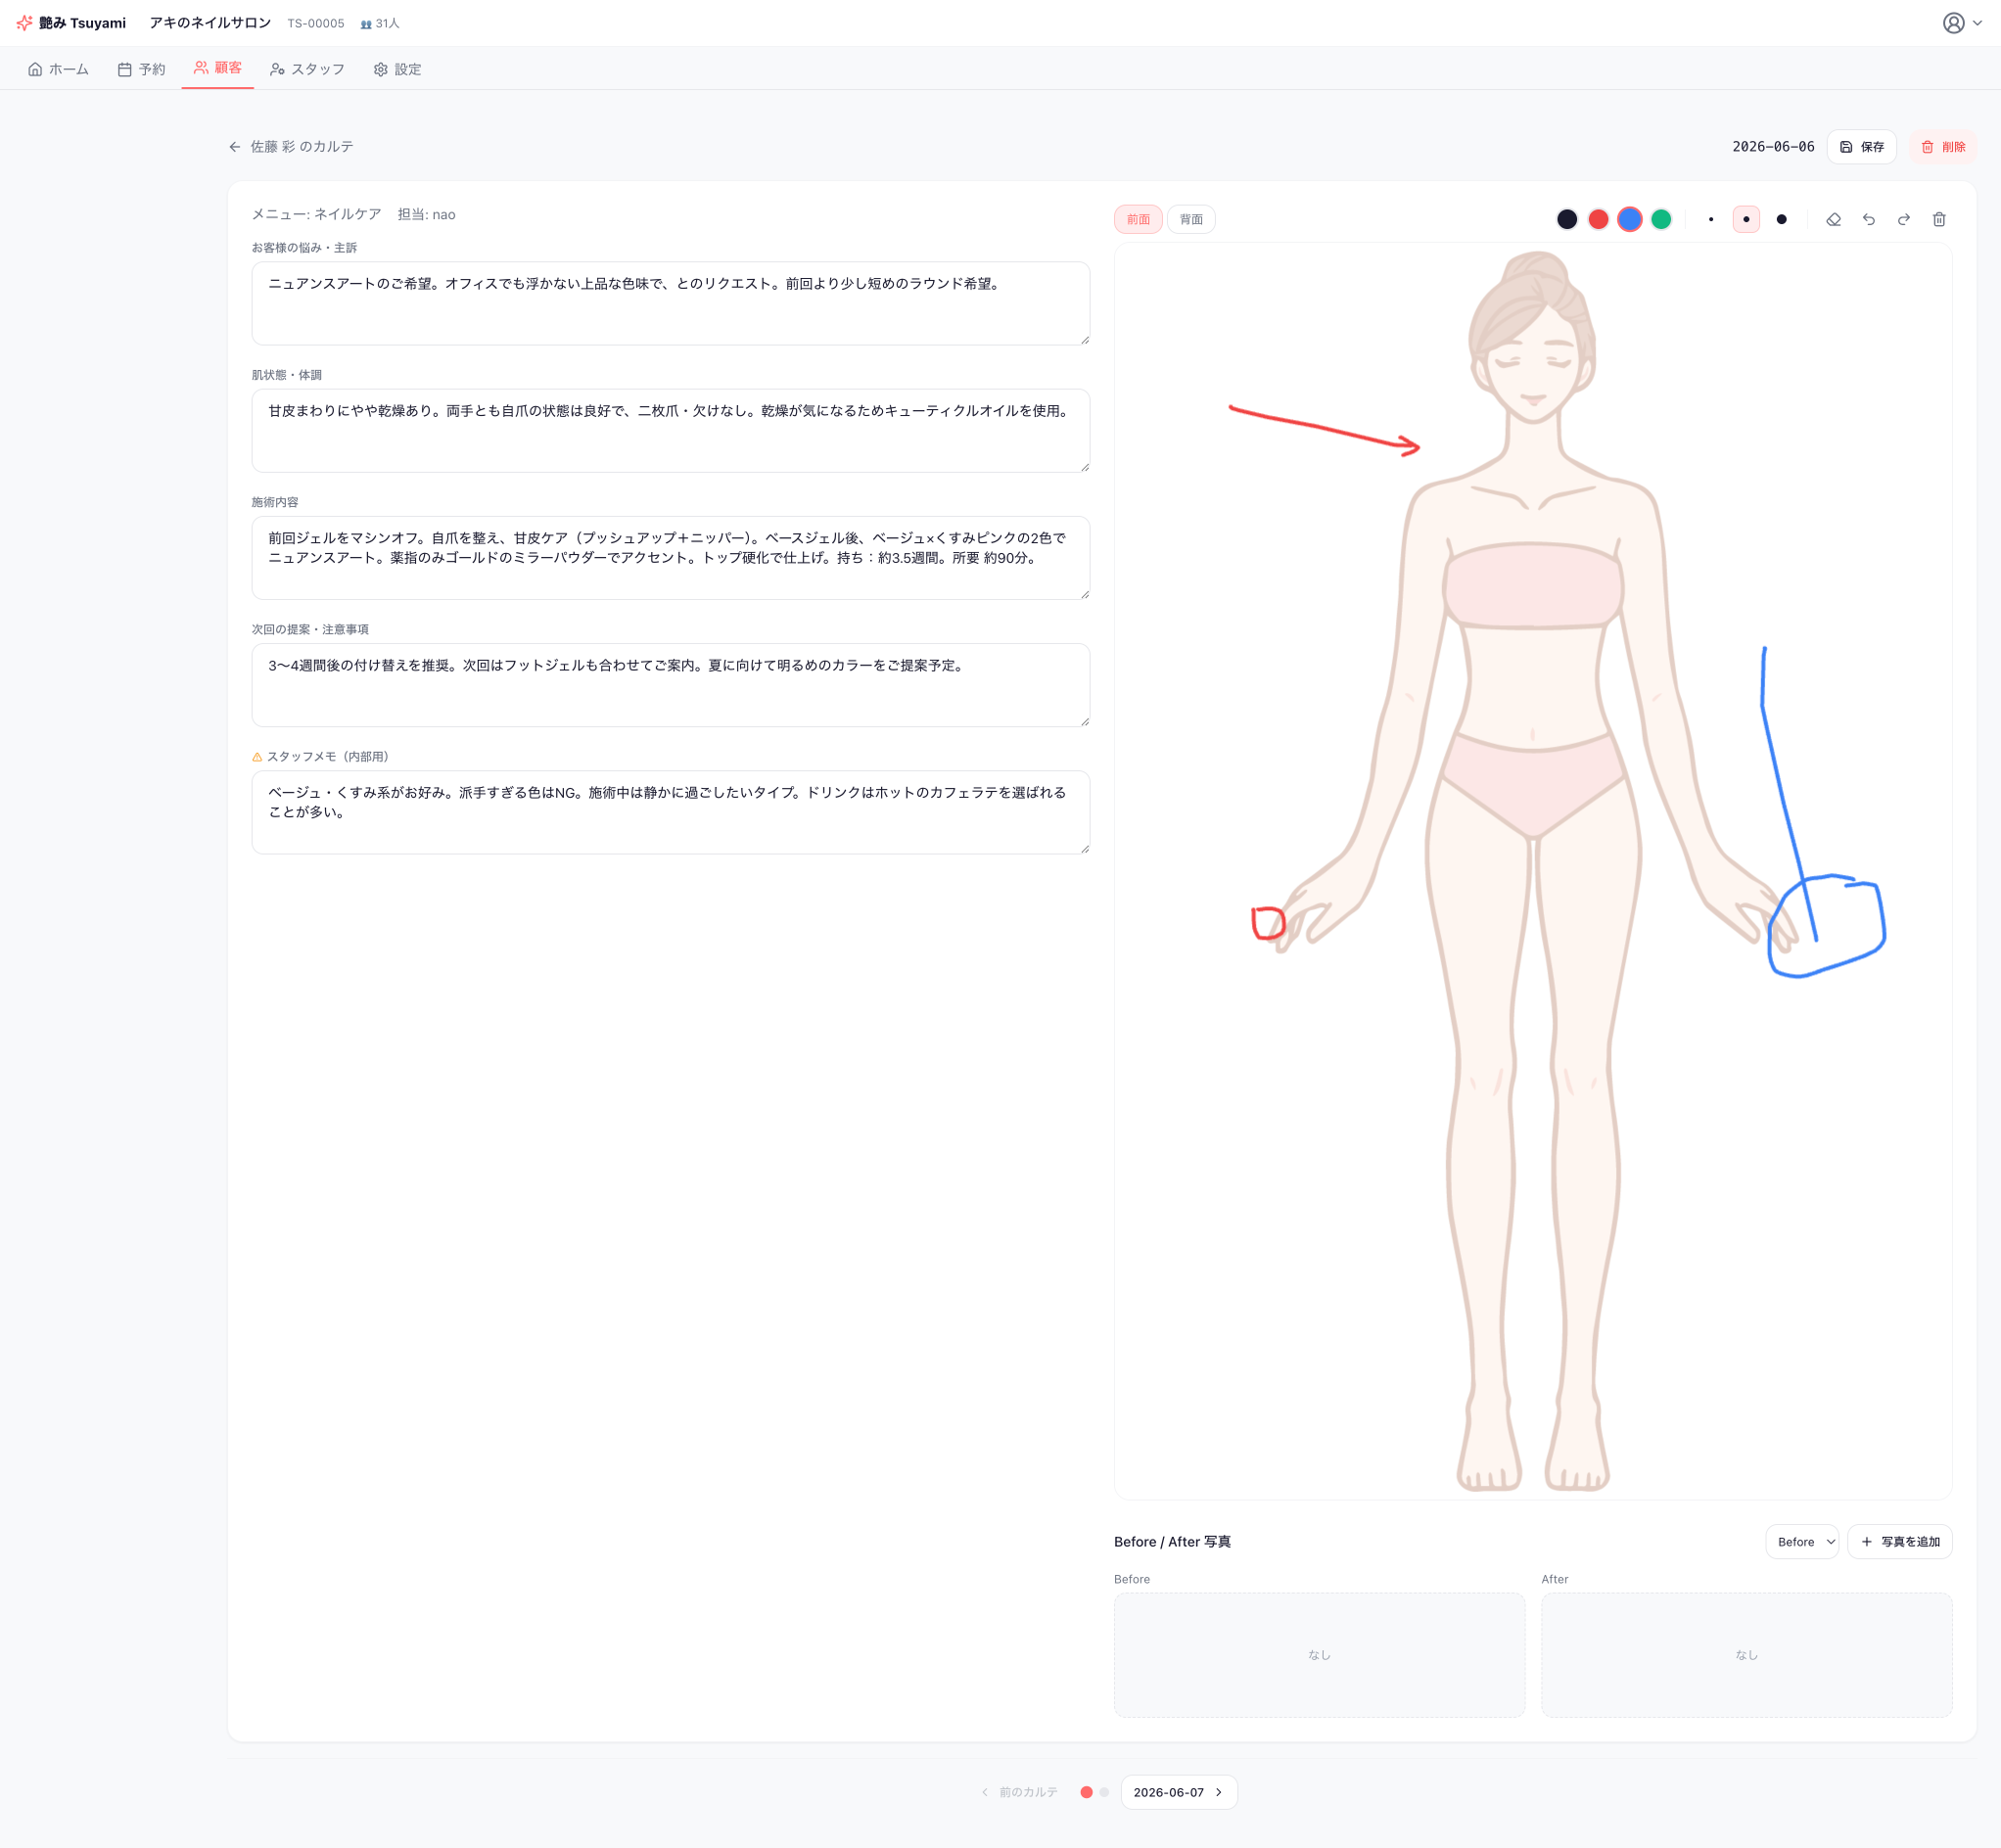Click 前のカルテ link
Image resolution: width=2001 pixels, height=1848 pixels.
tap(1019, 1792)
